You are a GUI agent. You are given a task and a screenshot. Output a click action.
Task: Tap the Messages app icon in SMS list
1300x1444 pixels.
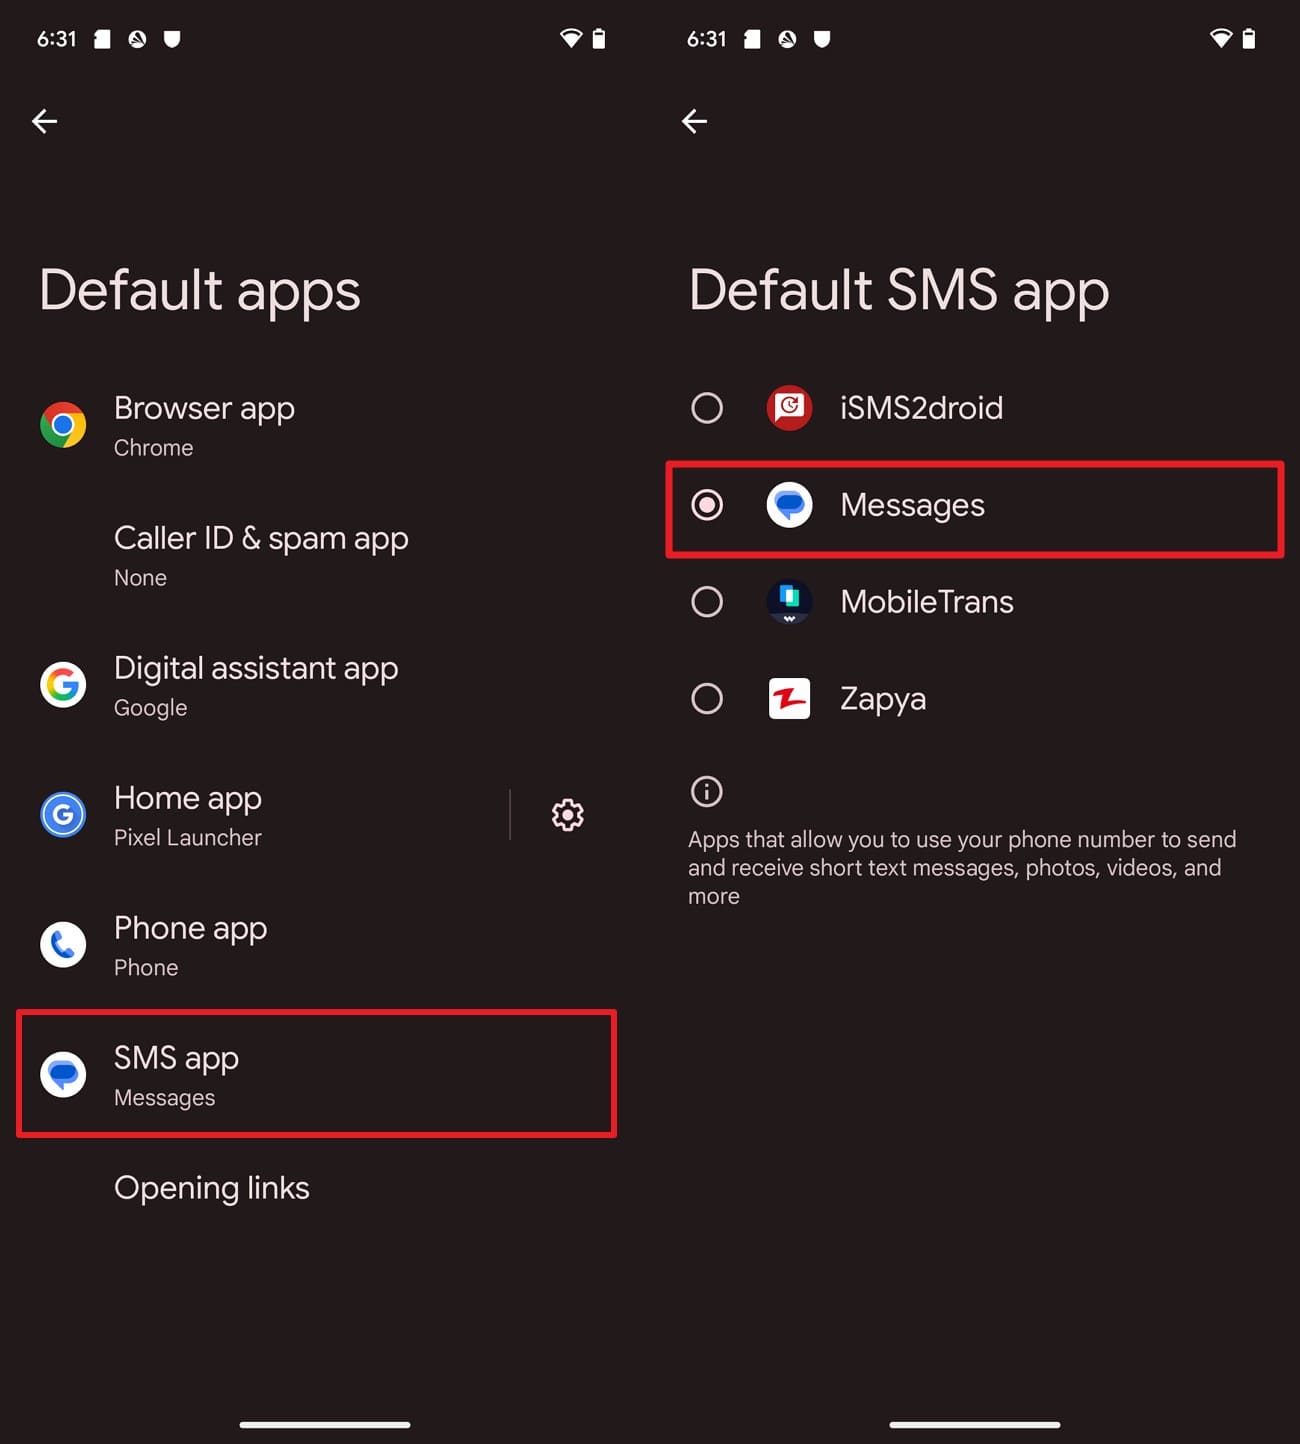789,505
